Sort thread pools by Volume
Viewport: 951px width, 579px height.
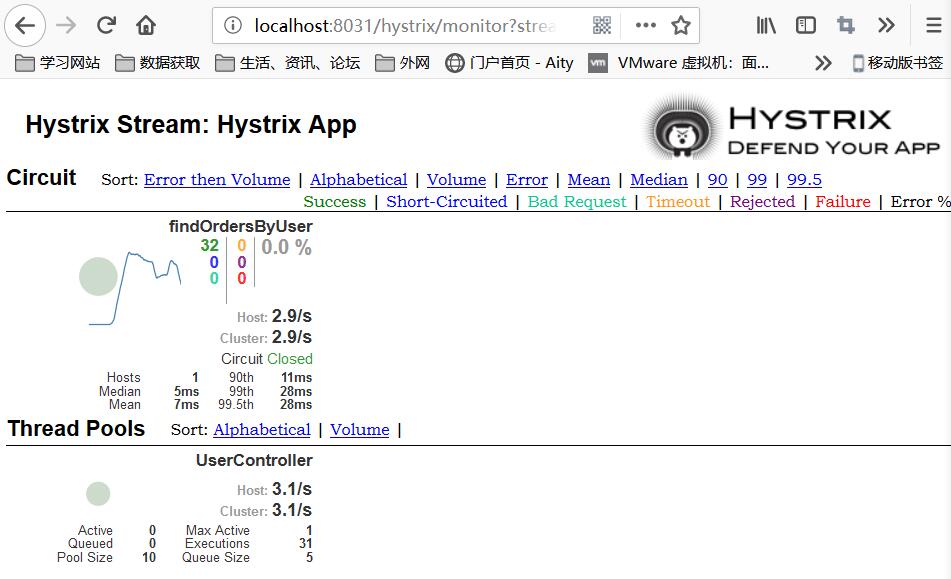tap(360, 430)
